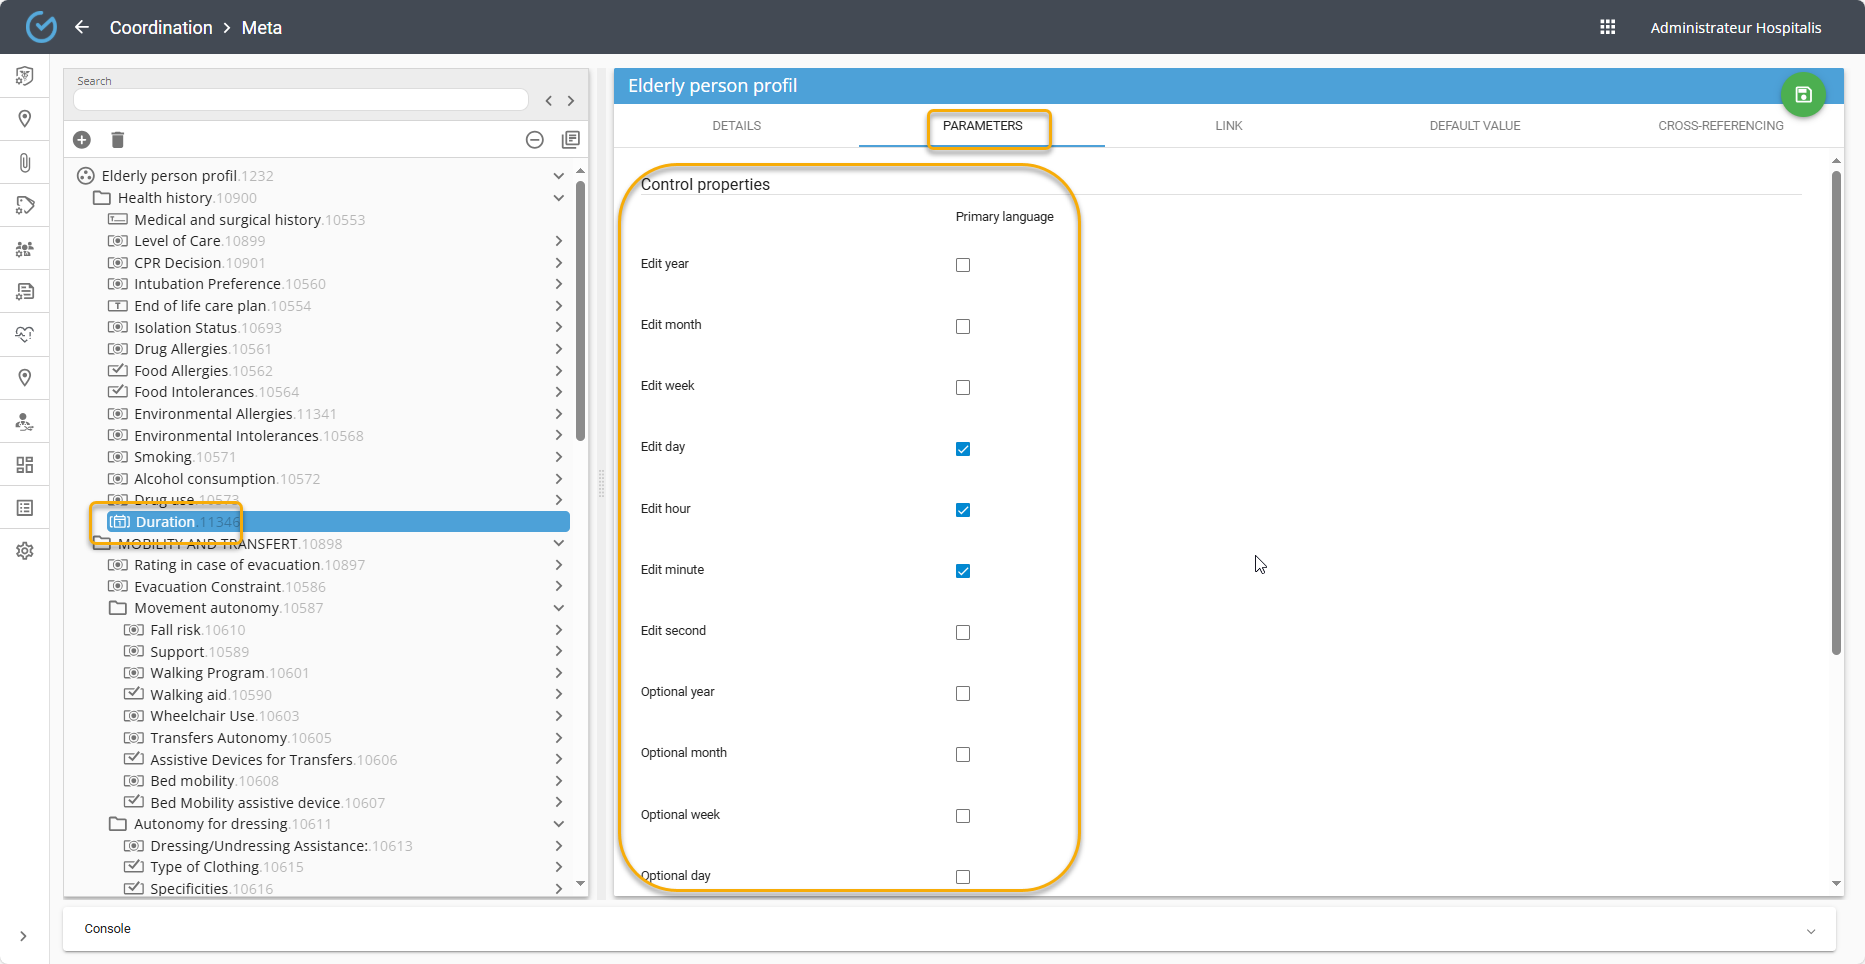This screenshot has height=964, width=1865.
Task: Click the Coordination breadcrumb link
Action: [161, 27]
